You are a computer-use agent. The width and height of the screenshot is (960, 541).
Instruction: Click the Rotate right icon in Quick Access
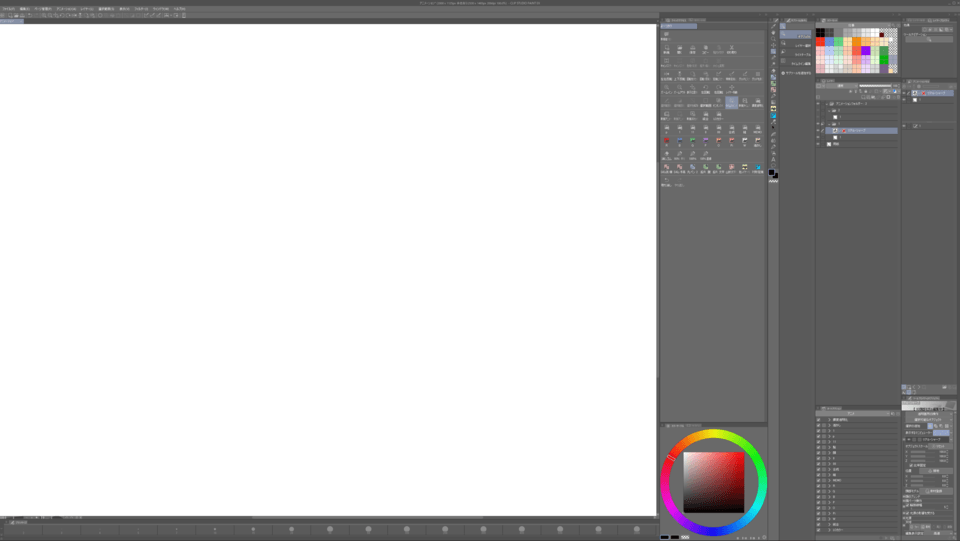719,89
